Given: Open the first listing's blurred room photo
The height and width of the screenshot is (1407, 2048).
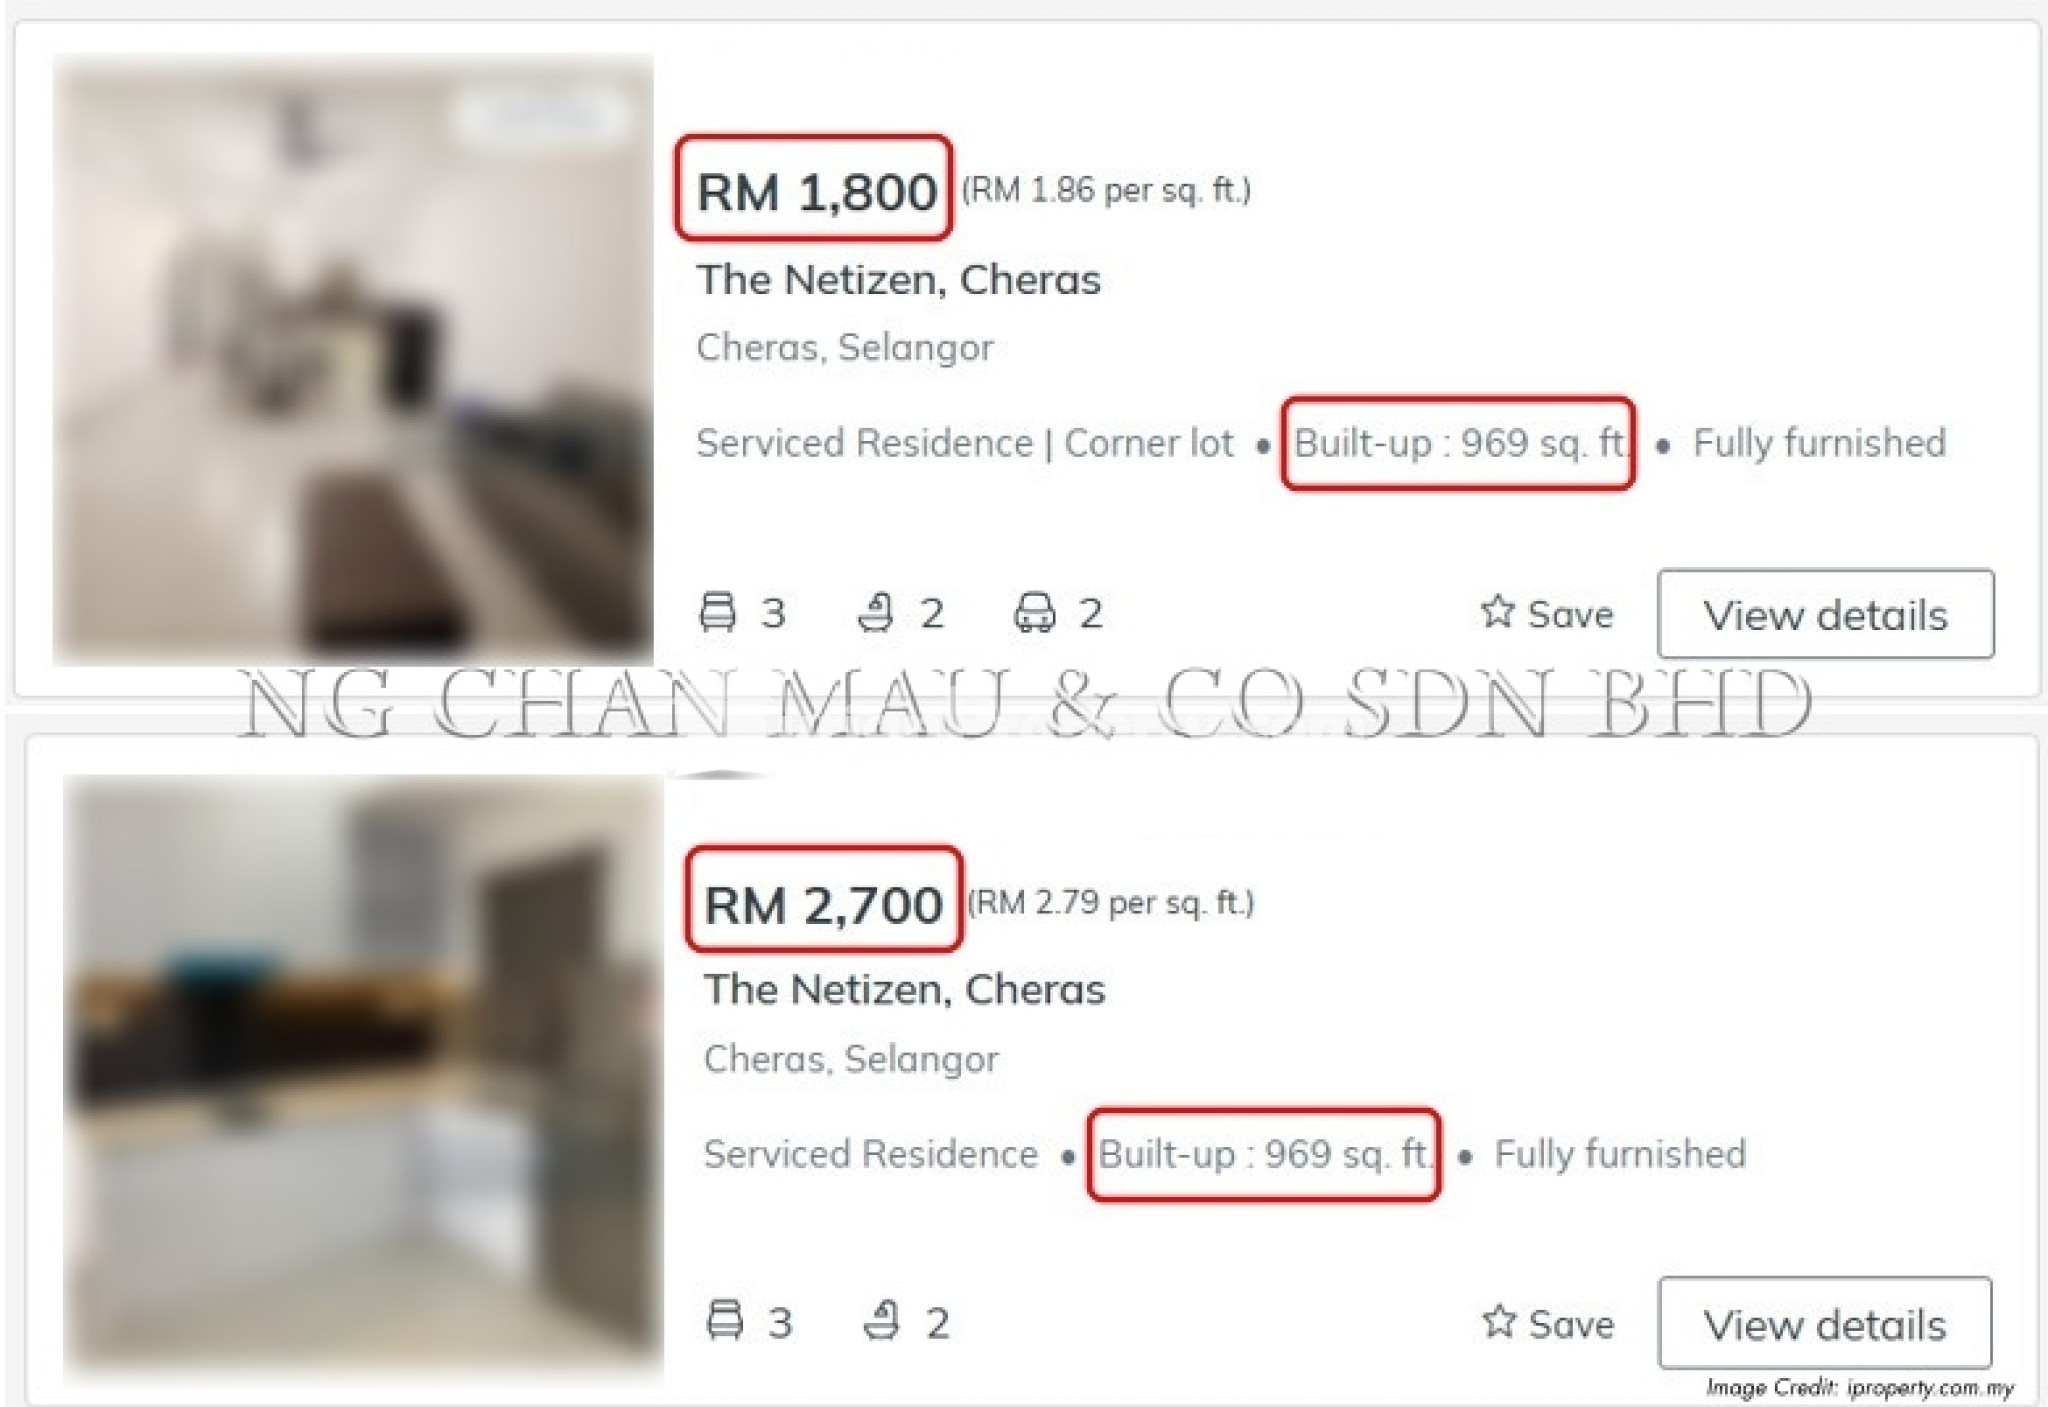Looking at the screenshot, I should click(x=353, y=360).
